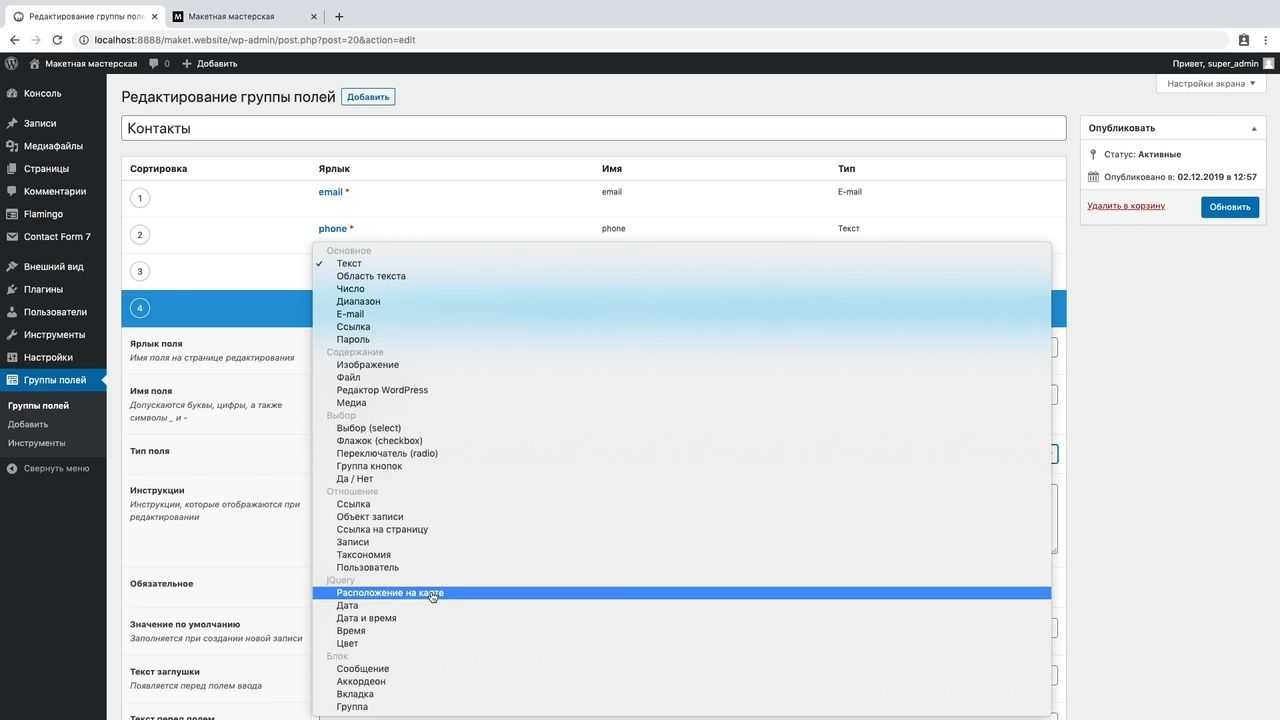Choose Флажок (checkbox) option
This screenshot has width=1280, height=720.
(682, 441)
